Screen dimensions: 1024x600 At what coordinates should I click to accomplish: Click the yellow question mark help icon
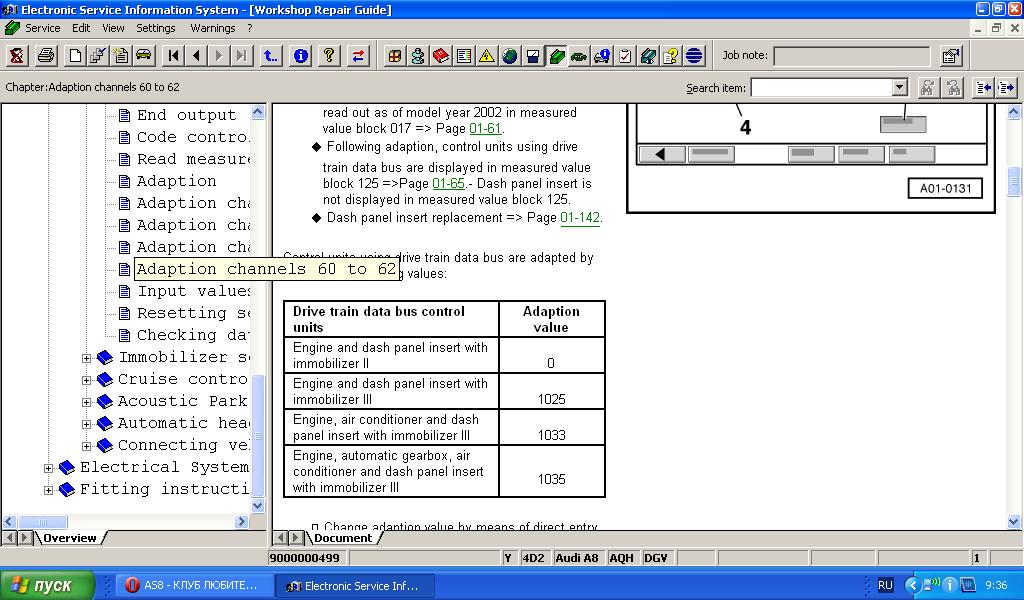[328, 56]
